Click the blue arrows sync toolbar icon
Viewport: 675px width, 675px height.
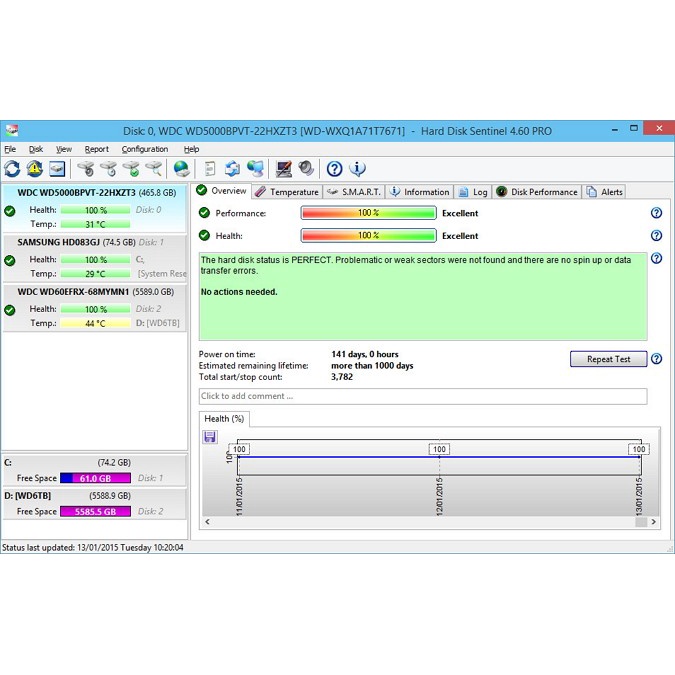pos(232,169)
